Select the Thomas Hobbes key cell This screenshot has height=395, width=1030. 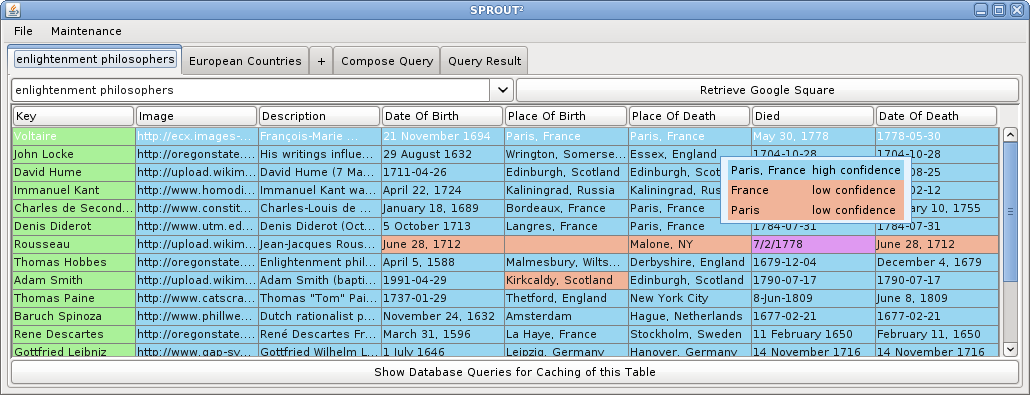74,262
